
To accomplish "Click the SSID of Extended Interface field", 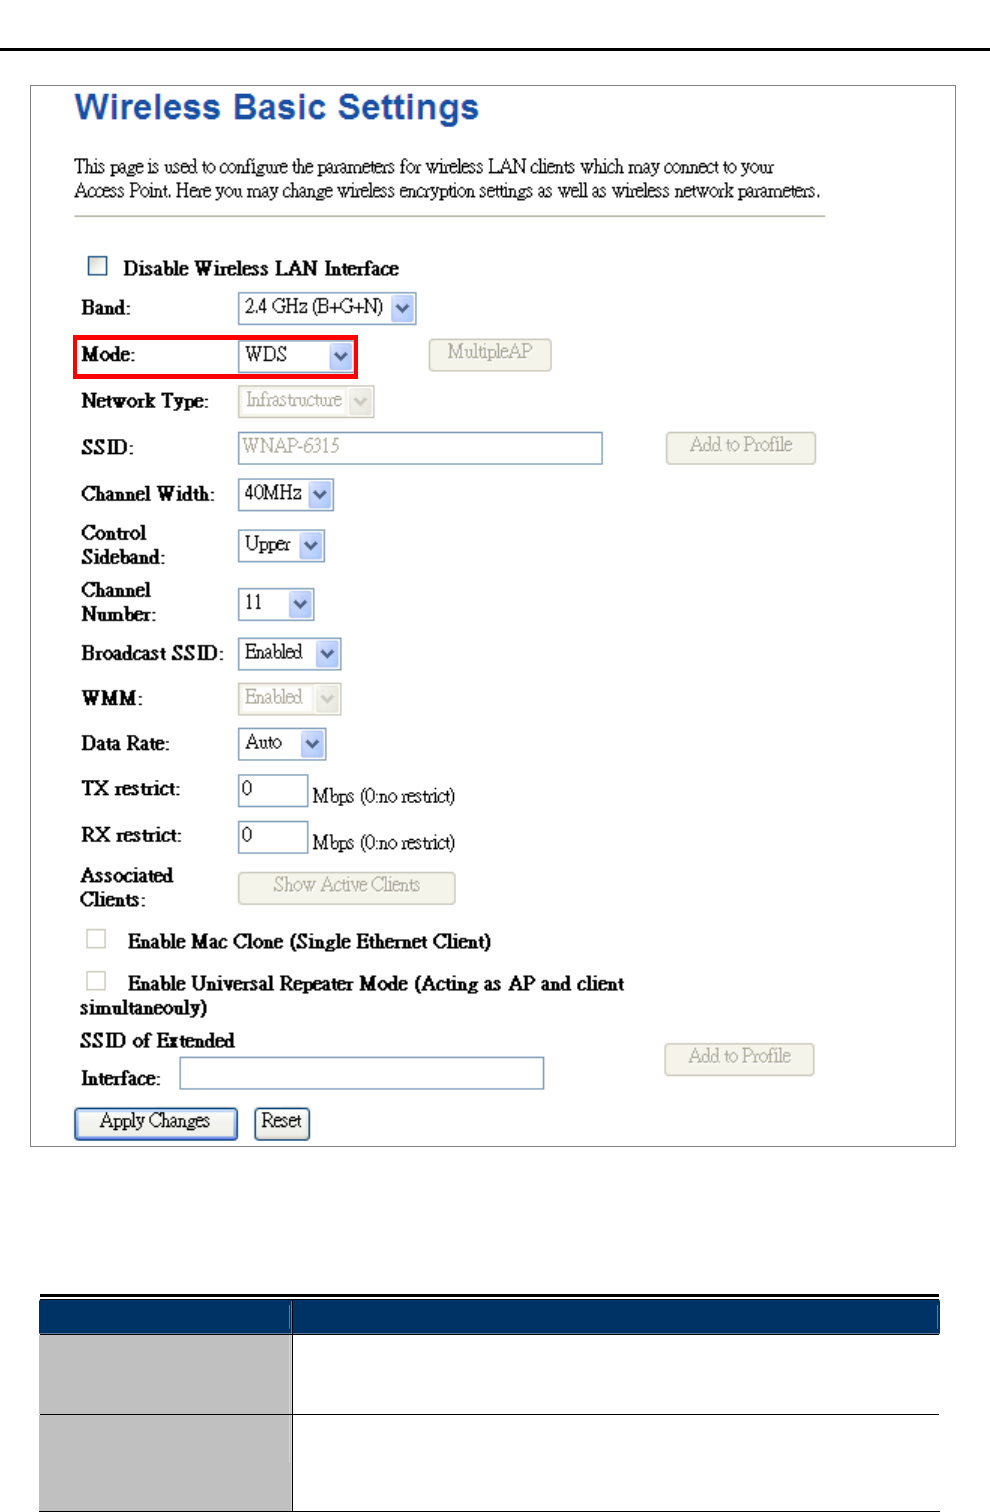I will 362,1073.
